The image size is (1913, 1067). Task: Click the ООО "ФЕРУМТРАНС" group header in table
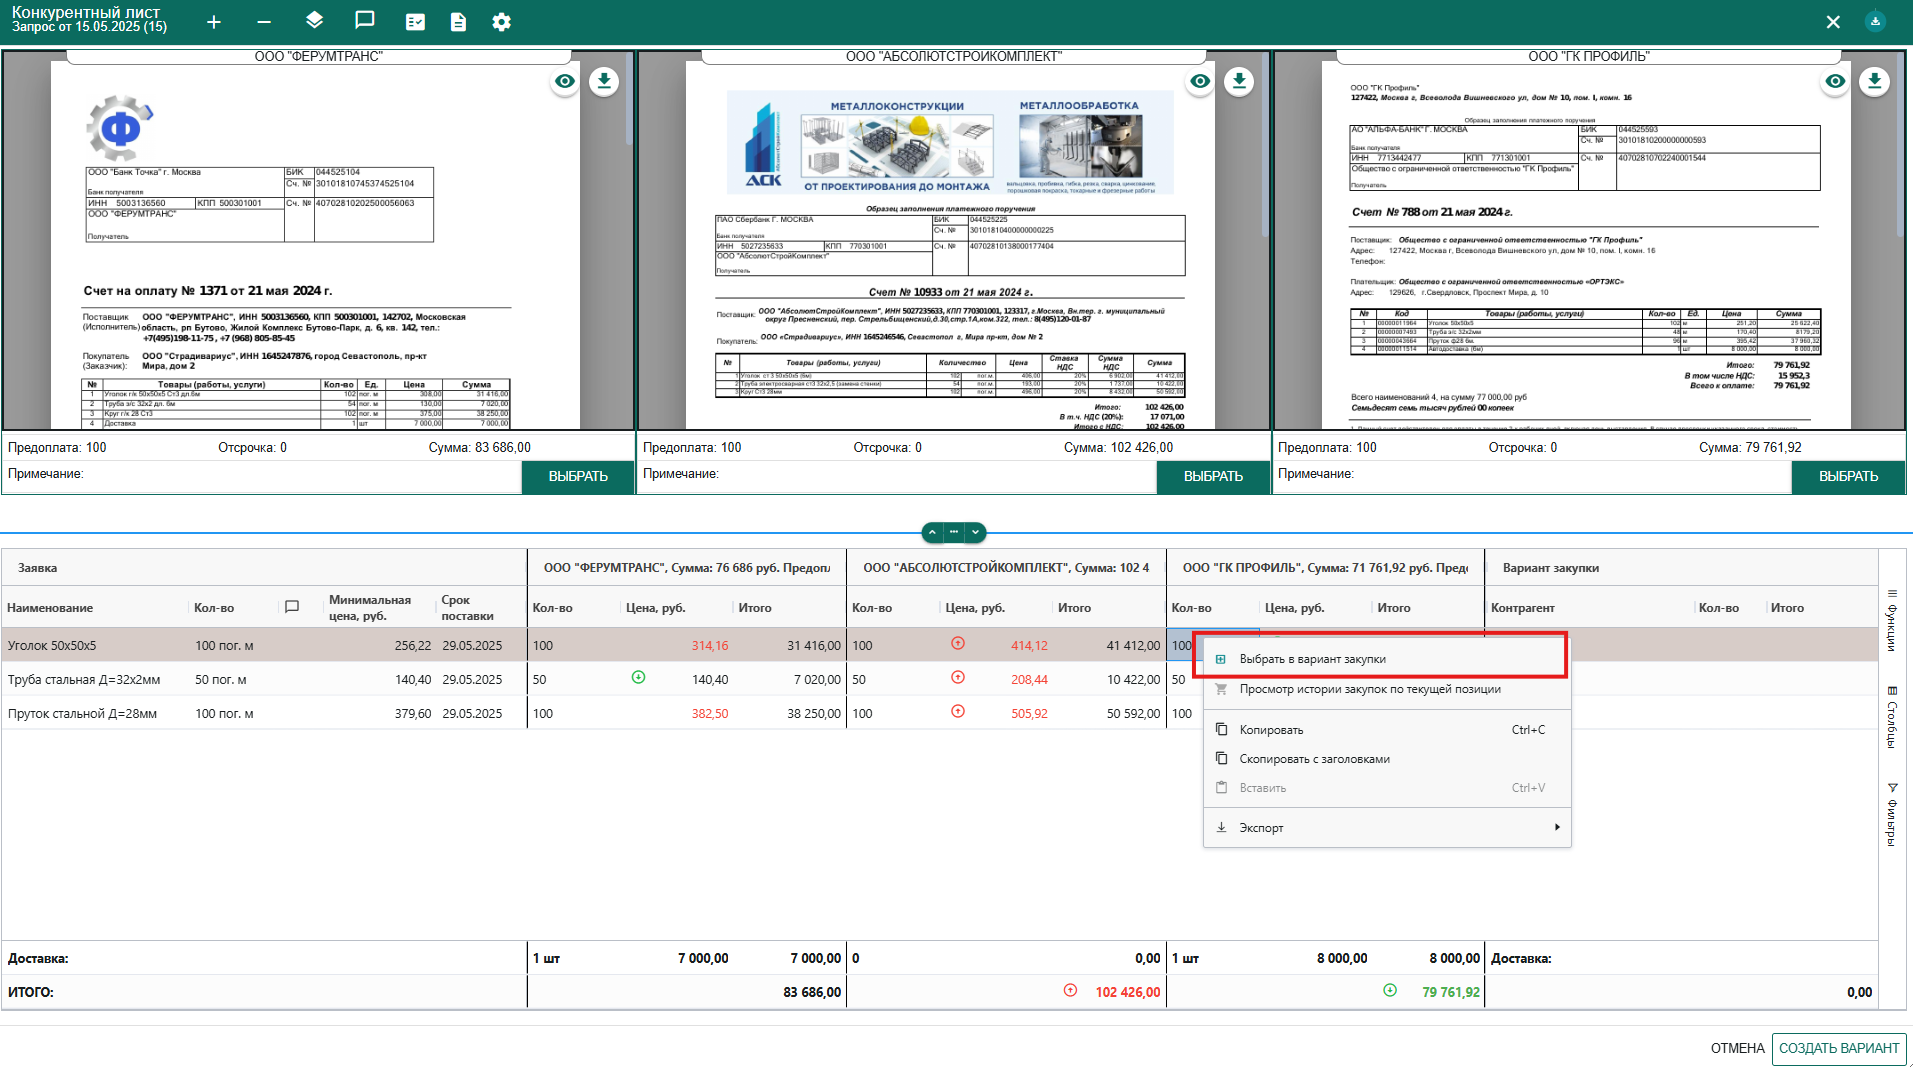(x=687, y=568)
